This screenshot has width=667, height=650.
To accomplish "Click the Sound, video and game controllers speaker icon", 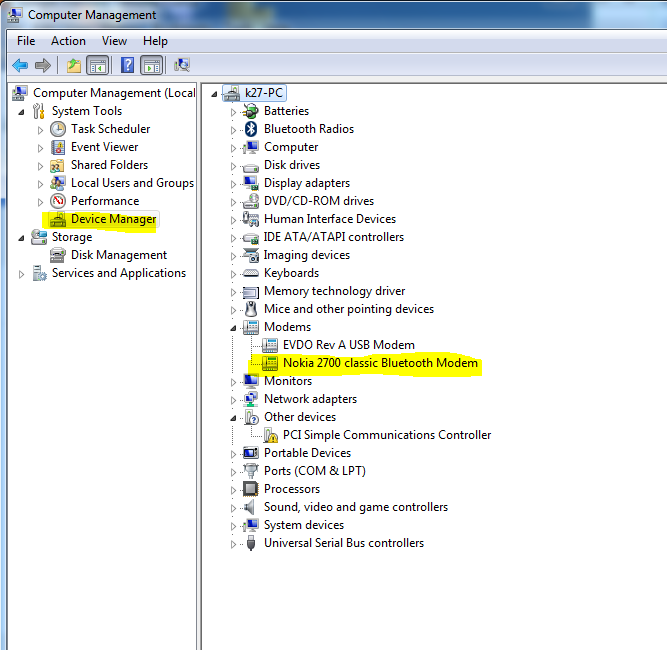I will [250, 507].
